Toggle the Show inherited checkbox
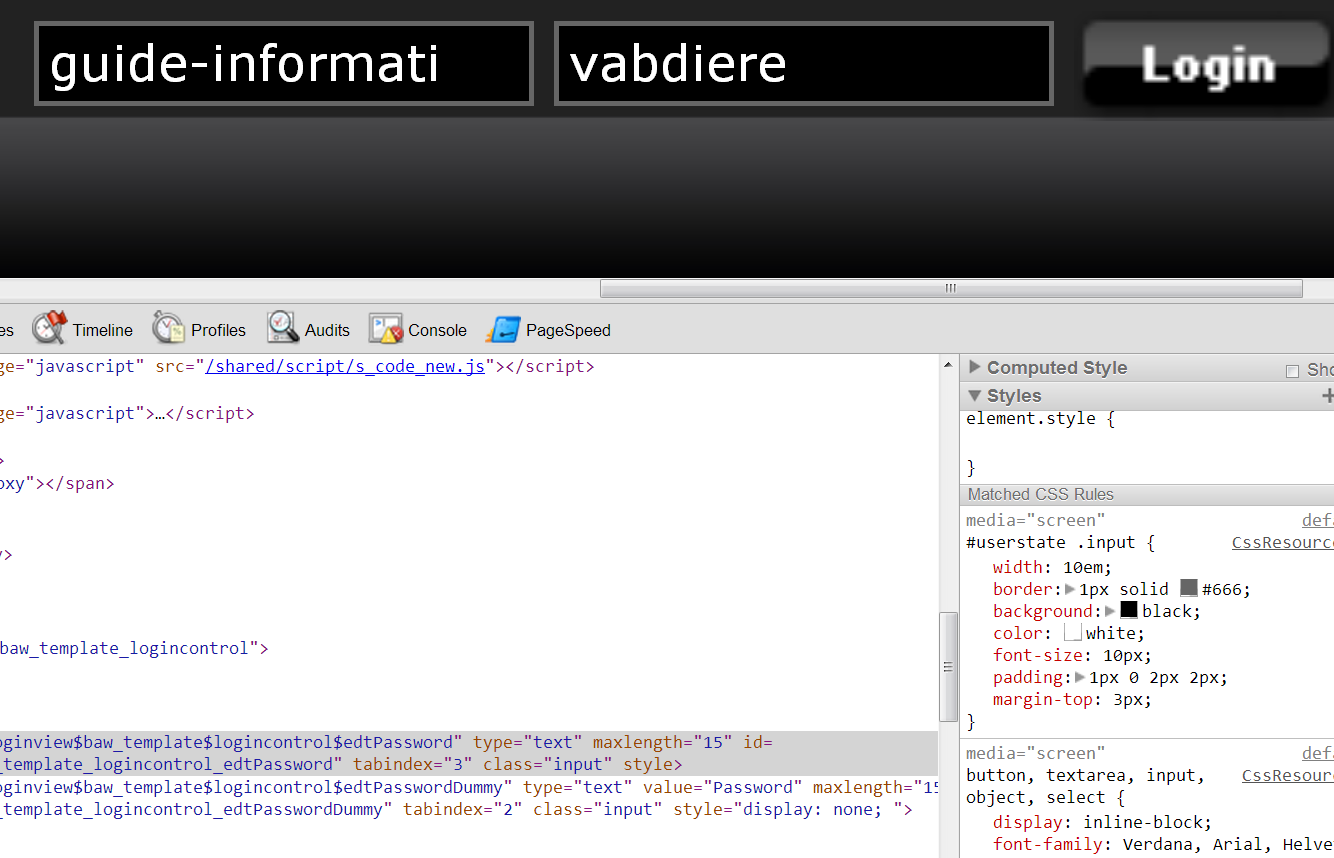1334x858 pixels. [x=1292, y=371]
